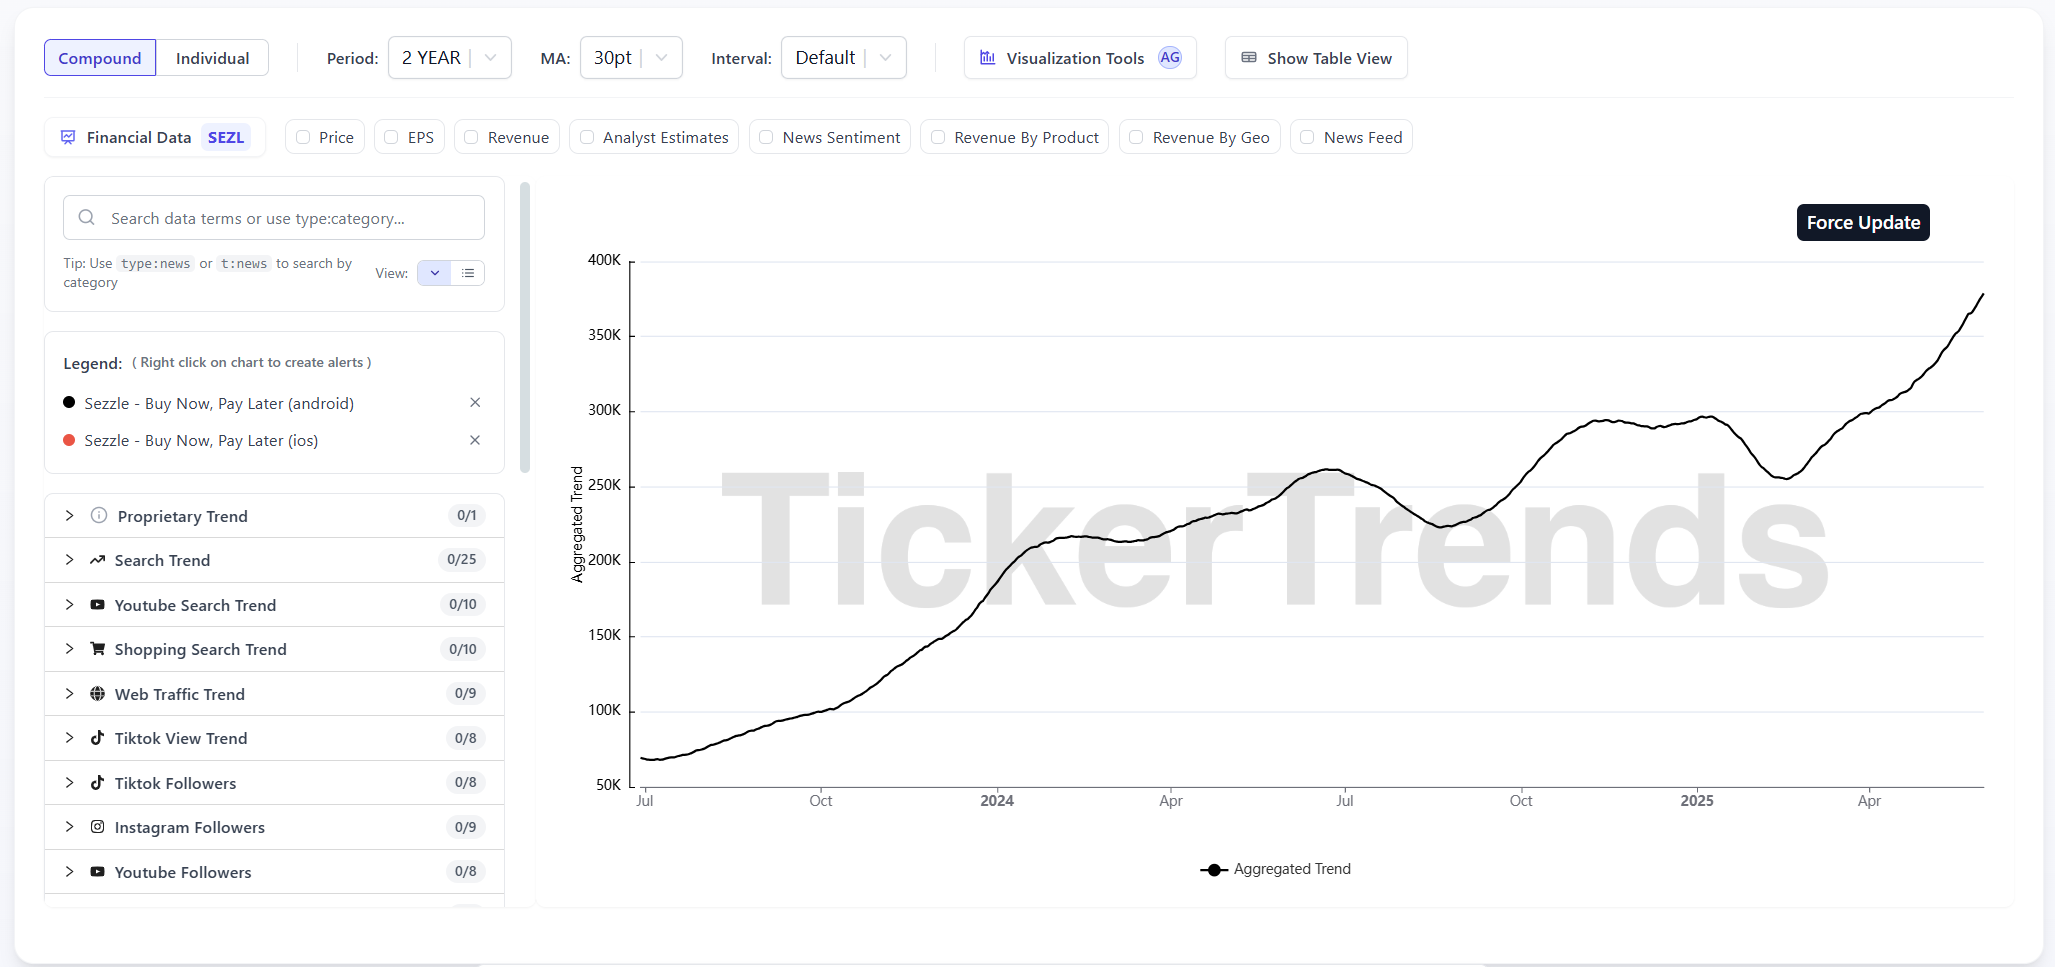Expand the Proprietary Trend category

(x=69, y=515)
